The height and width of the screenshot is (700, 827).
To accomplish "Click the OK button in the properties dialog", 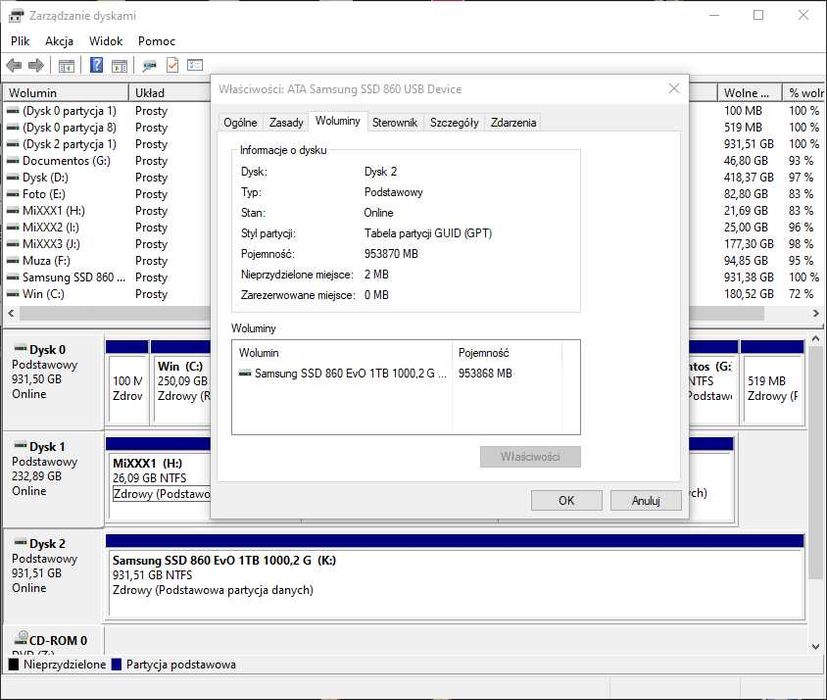I will 566,501.
